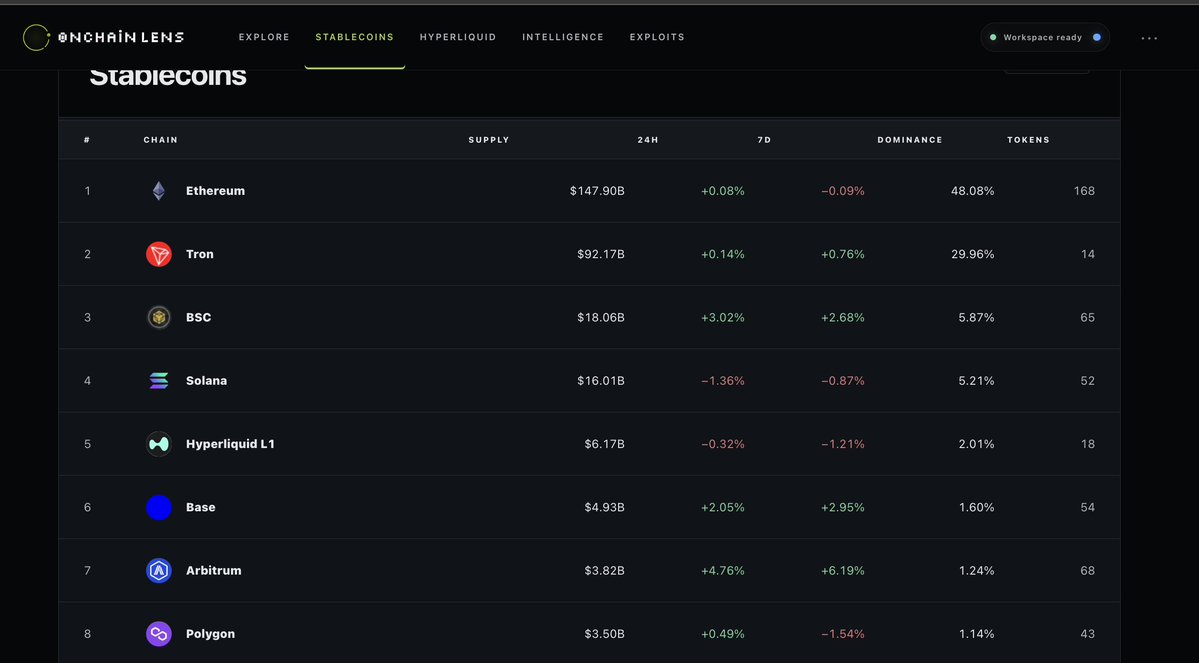Click the Ethereum chain icon

click(x=158, y=191)
